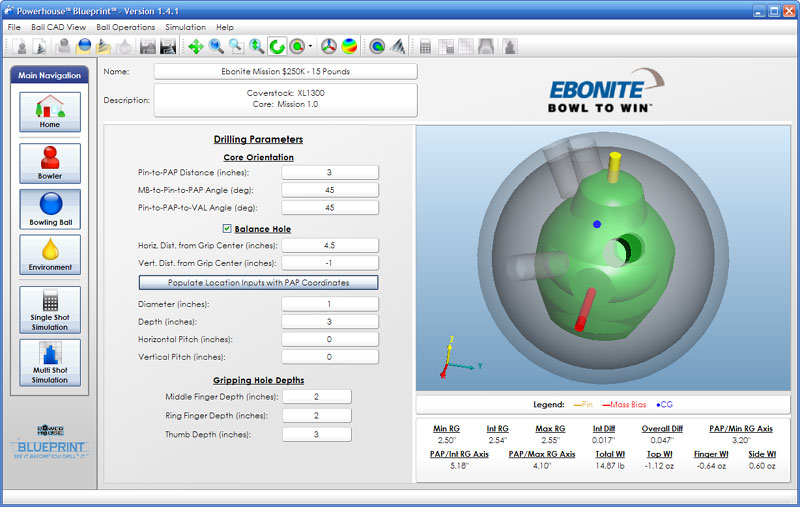Screen dimensions: 800x507
Task: Click the balance hole Depth input
Action: tap(330, 322)
